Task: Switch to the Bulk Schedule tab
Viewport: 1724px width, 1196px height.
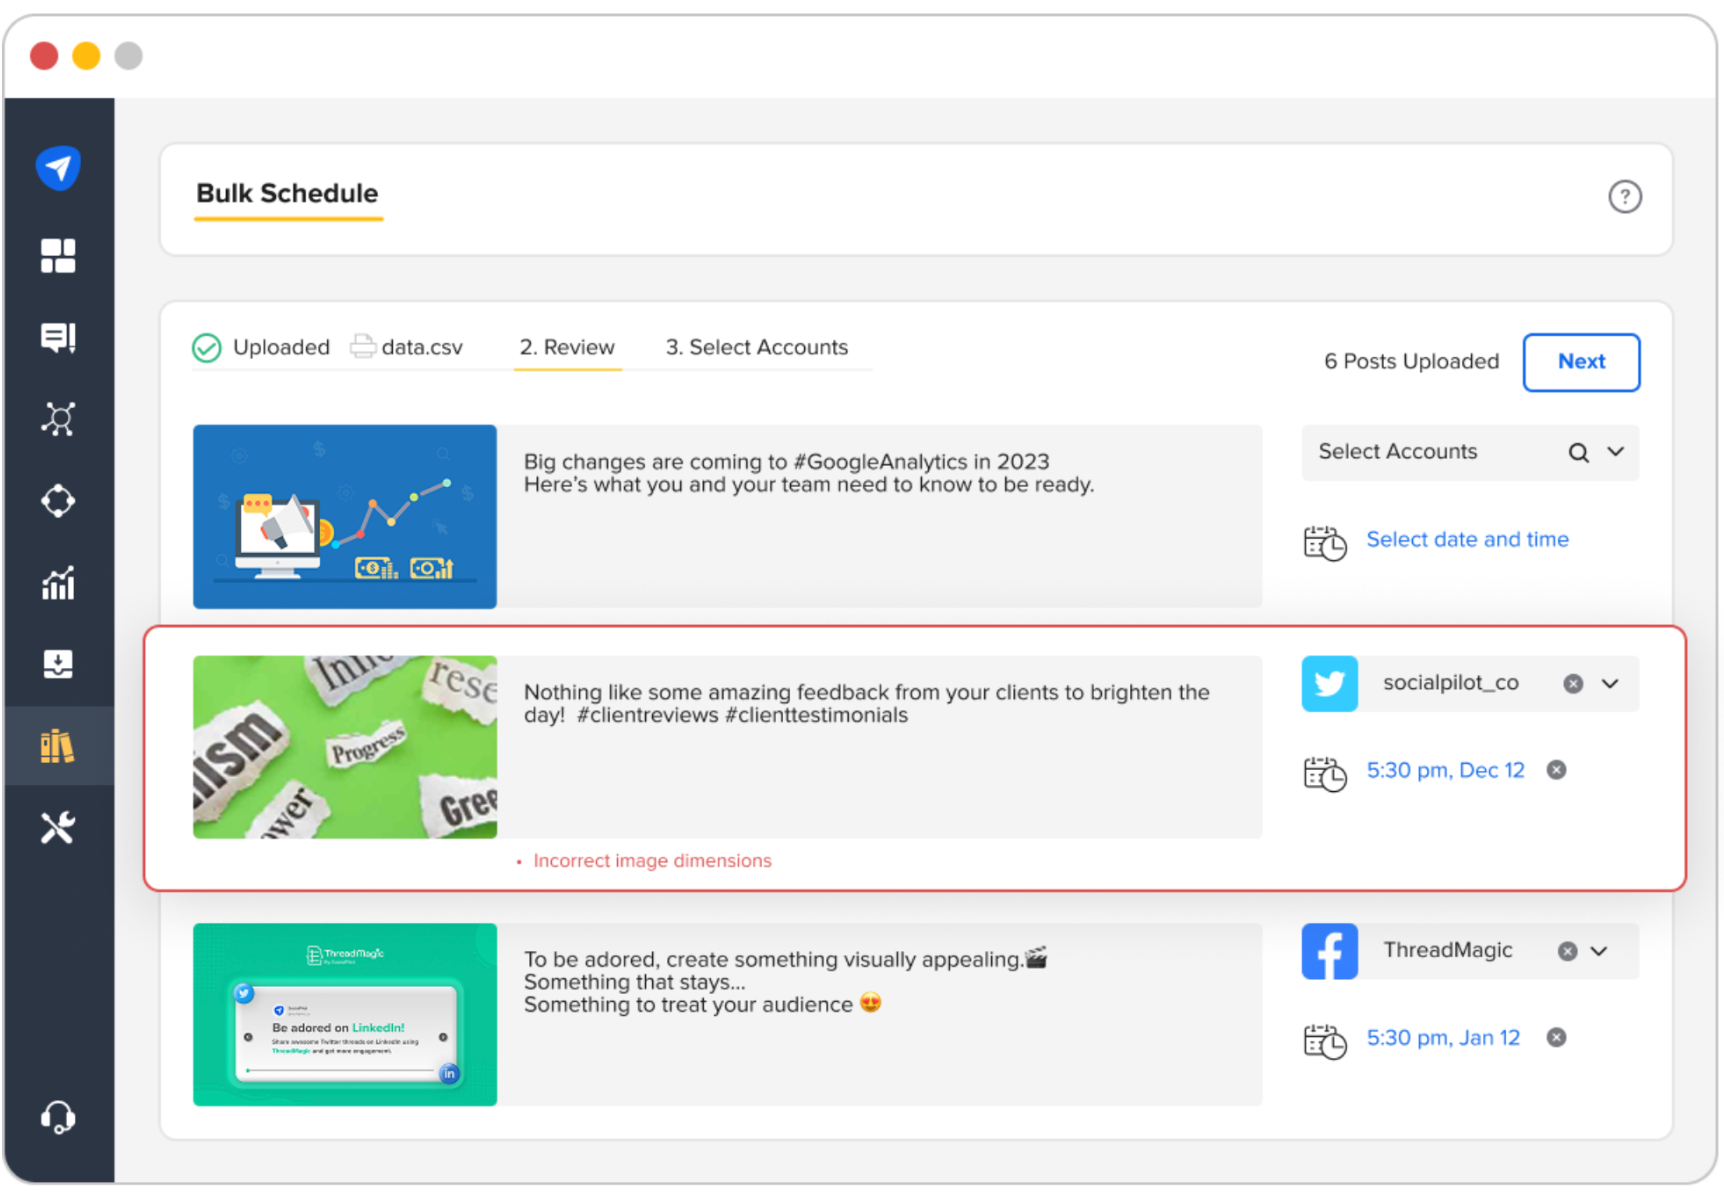Action: pos(287,194)
